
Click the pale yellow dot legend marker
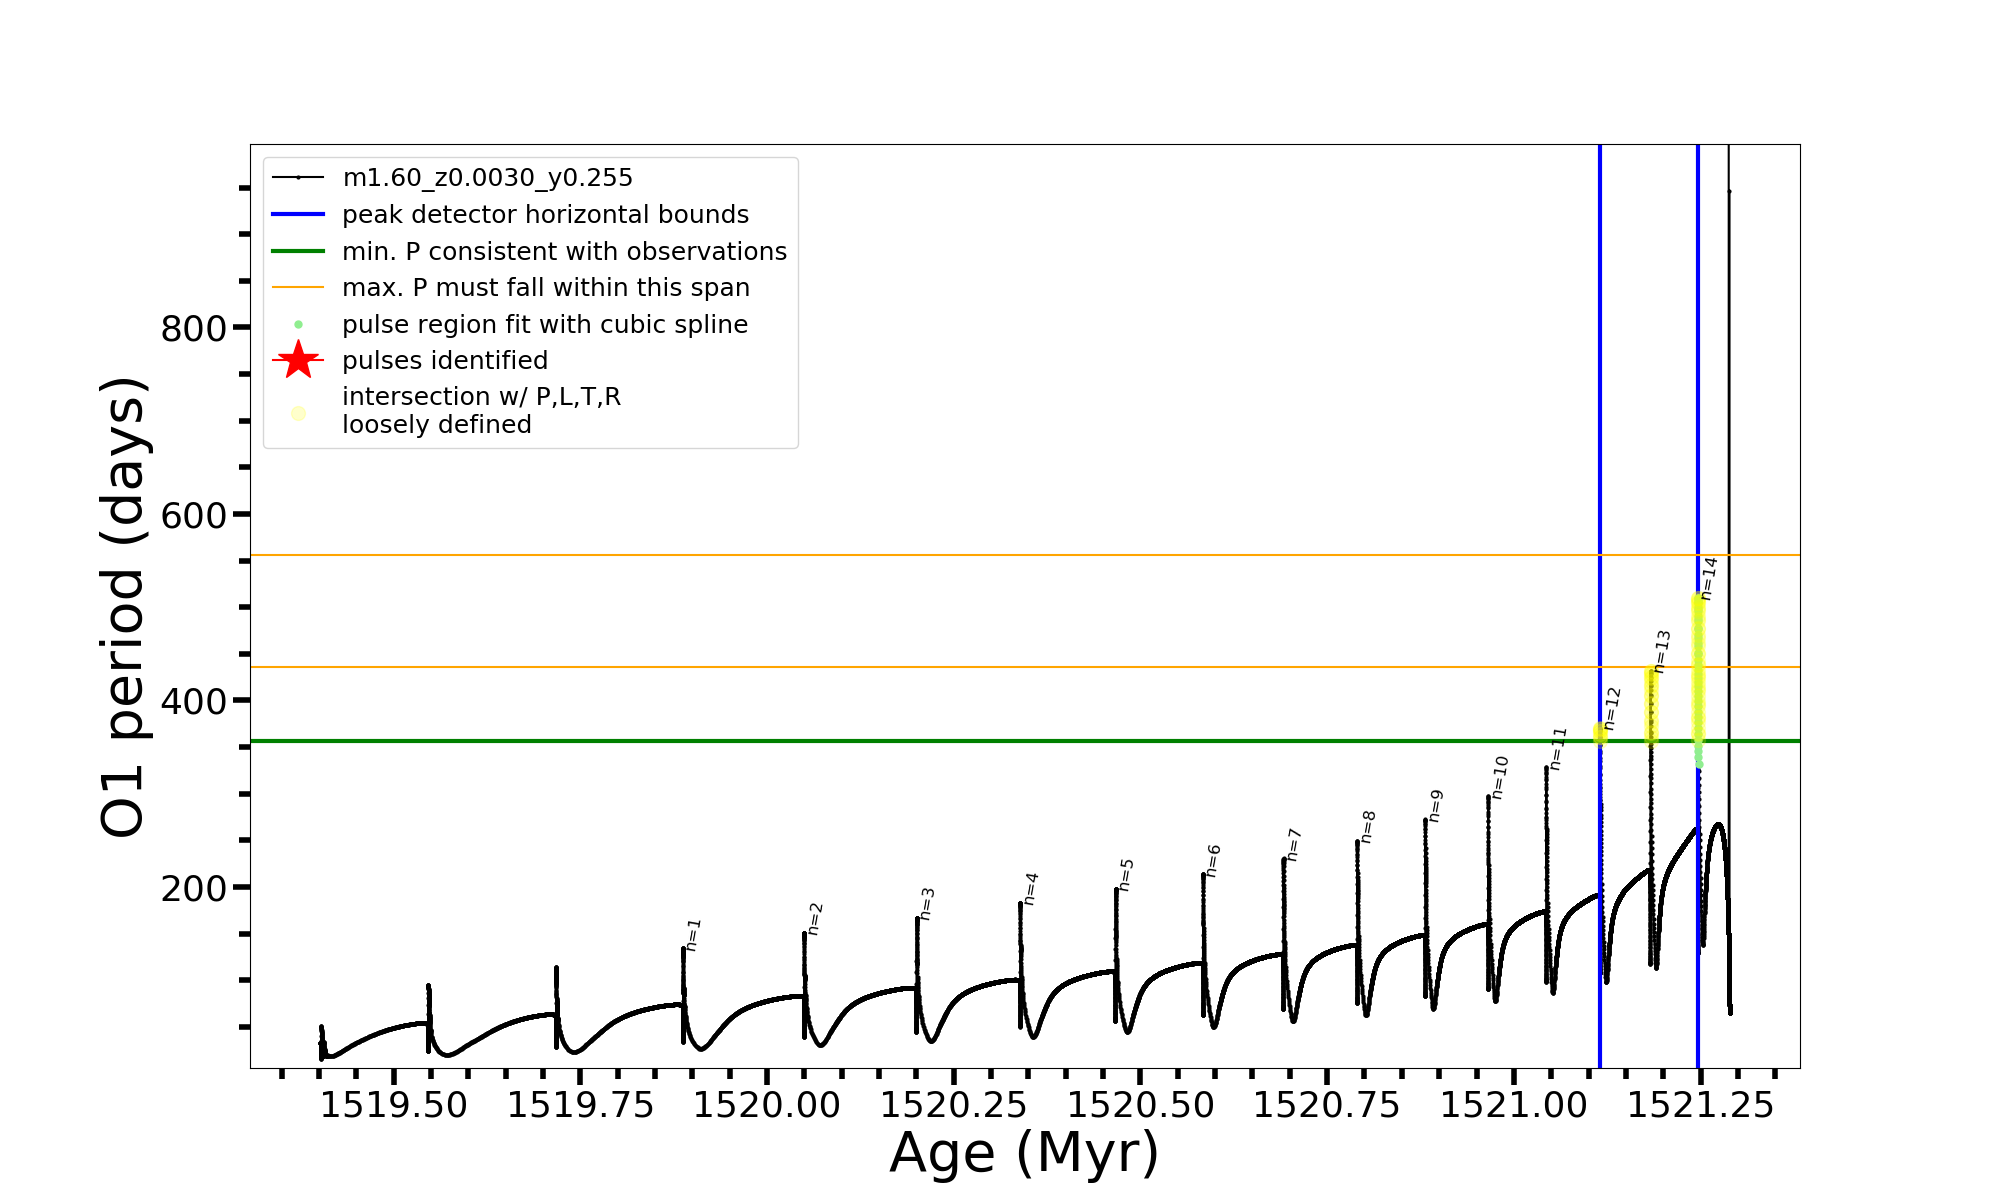pos(298,413)
